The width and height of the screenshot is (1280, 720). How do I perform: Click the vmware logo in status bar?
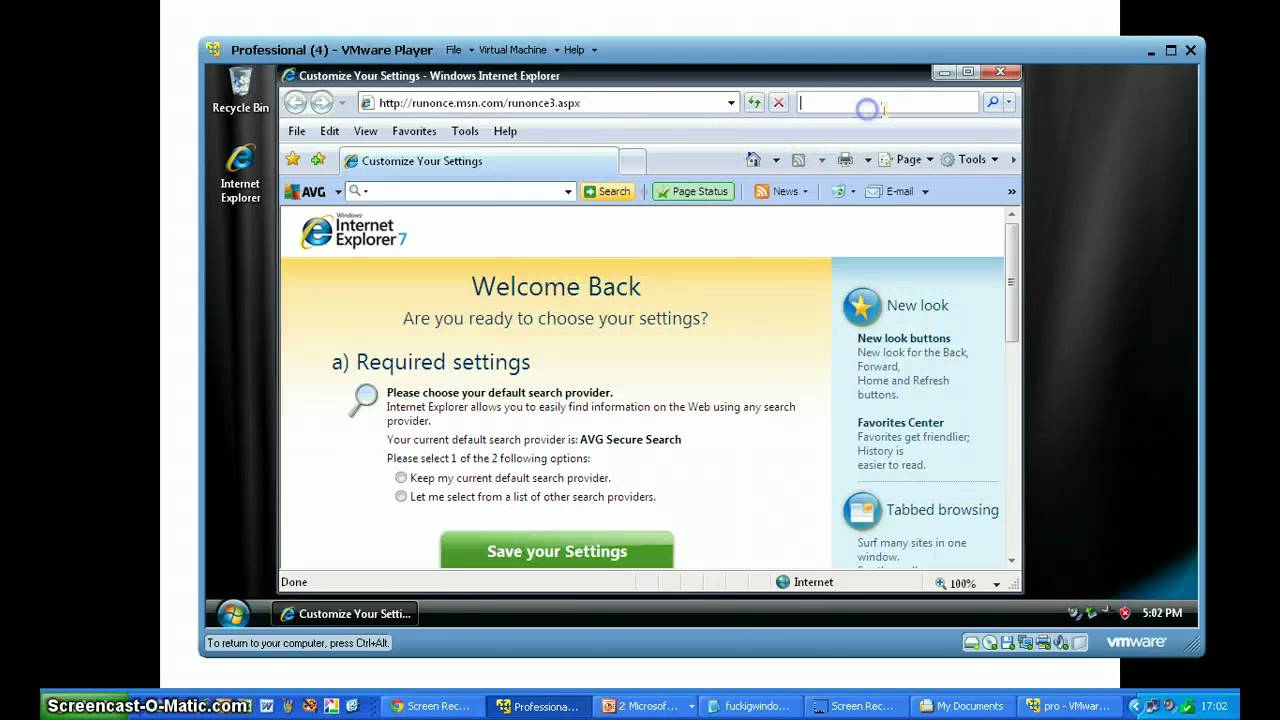point(1136,642)
